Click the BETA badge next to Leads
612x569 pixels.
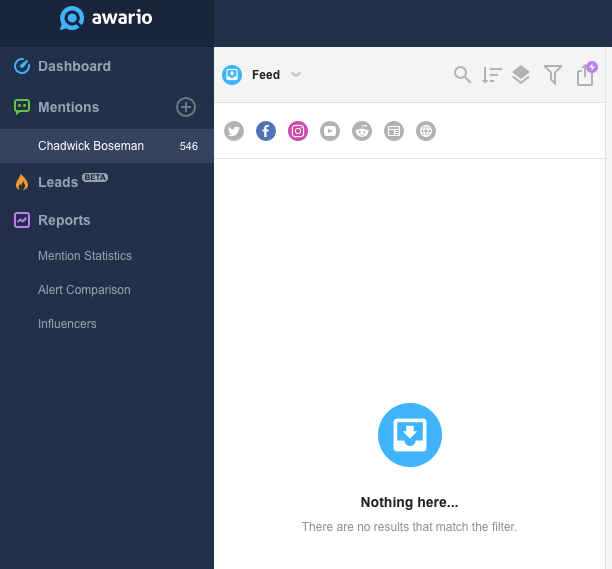click(x=95, y=177)
